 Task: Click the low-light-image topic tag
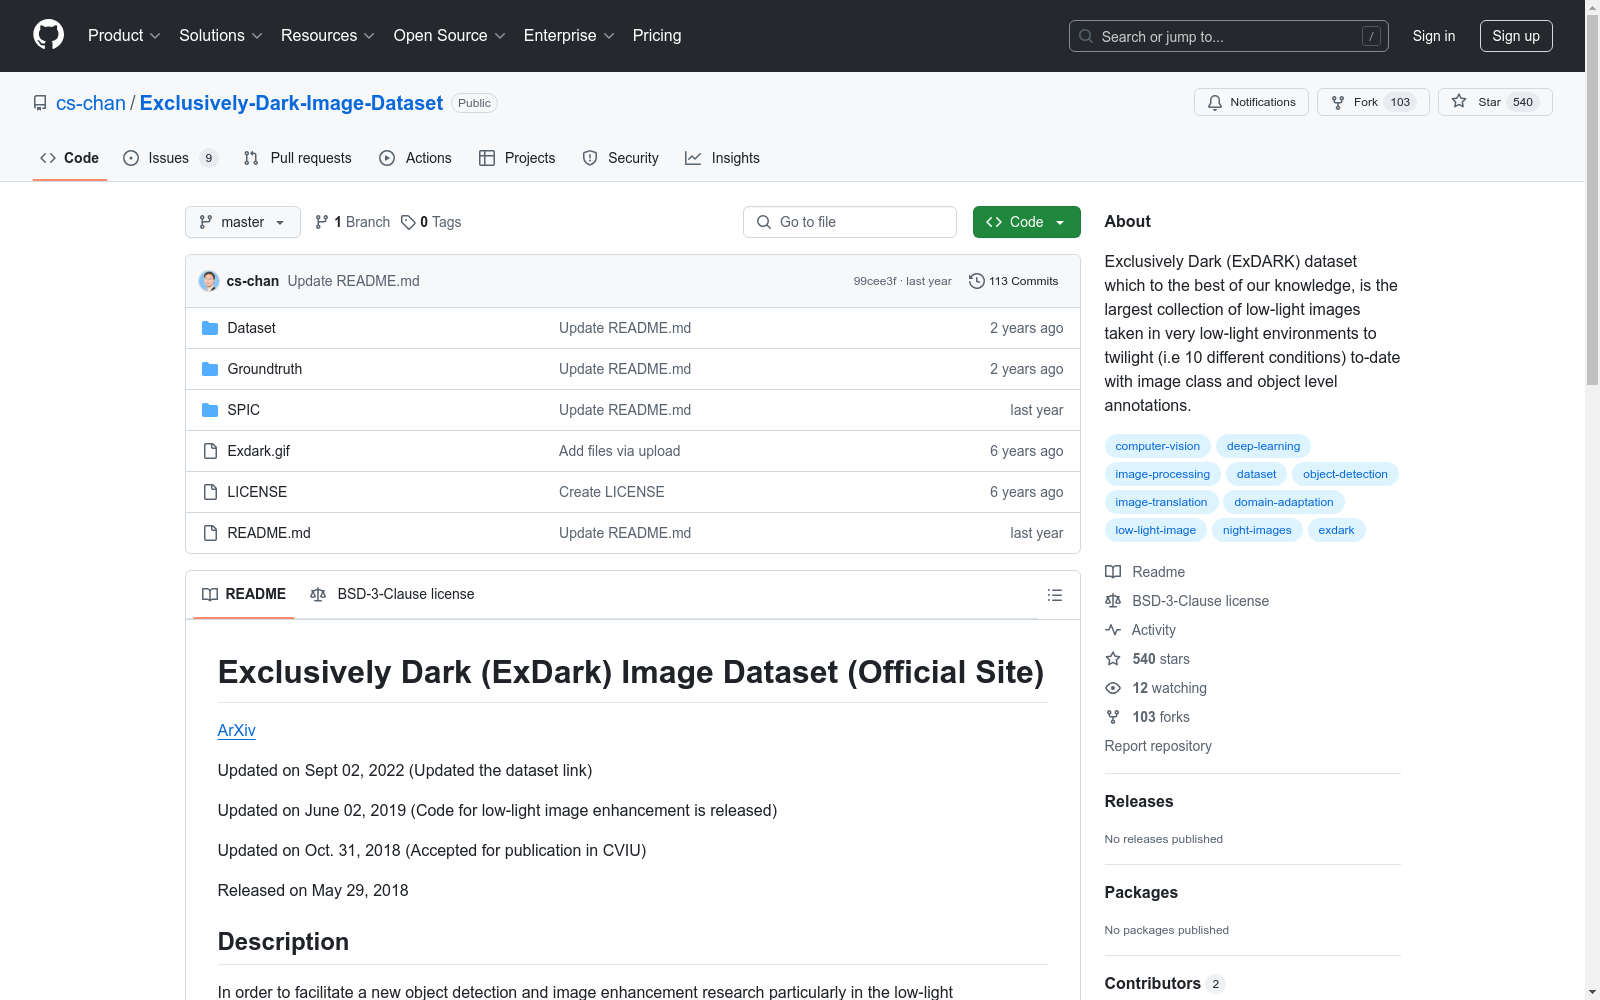point(1156,530)
